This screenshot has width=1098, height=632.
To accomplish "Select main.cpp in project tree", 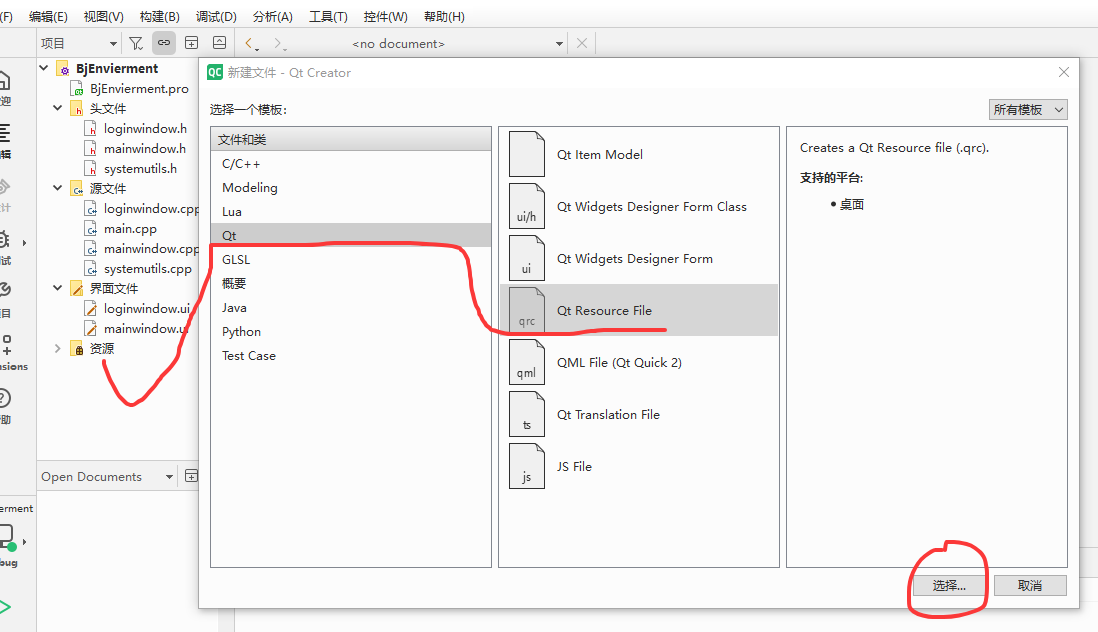I will pyautogui.click(x=130, y=228).
